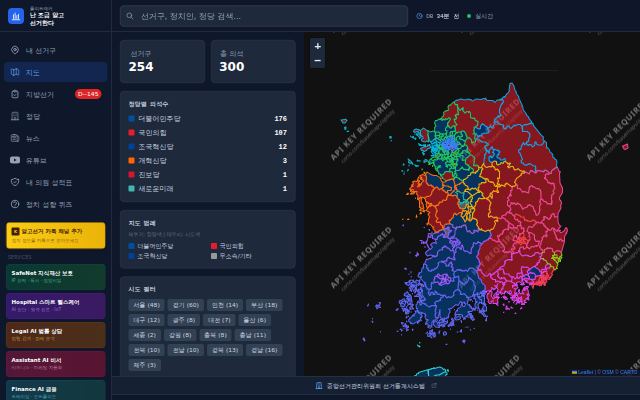The height and width of the screenshot is (400, 640).
Task: Click the KakaoTalk icon on yellow banner
Action: click(16, 231)
